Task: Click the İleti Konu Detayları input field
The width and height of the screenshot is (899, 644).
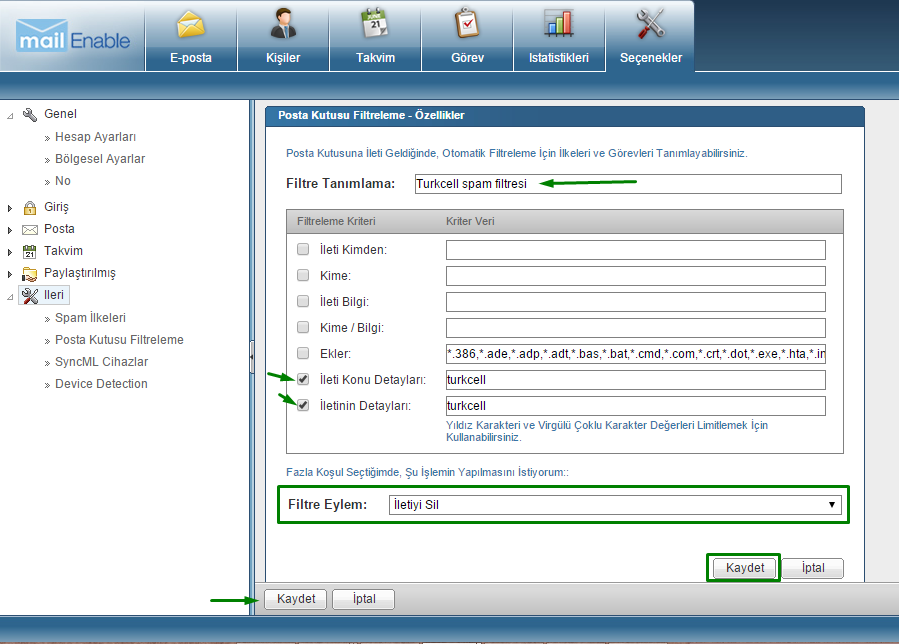Action: [x=636, y=380]
